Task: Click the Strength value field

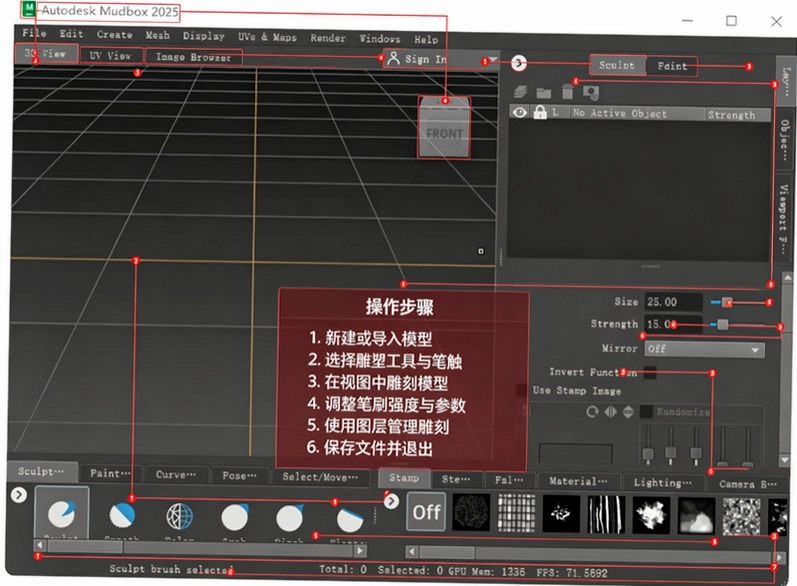Action: (673, 324)
